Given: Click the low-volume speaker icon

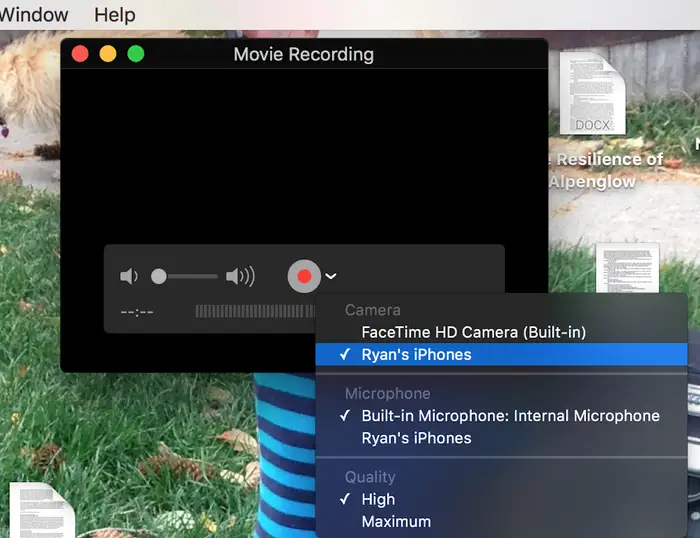Looking at the screenshot, I should [x=128, y=276].
